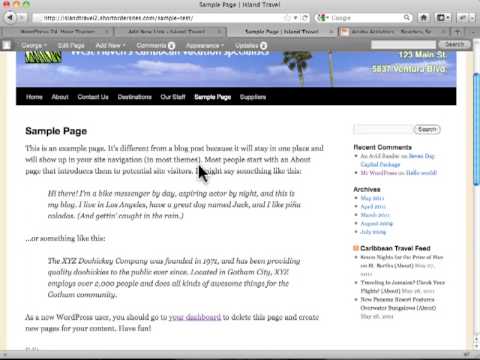The width and height of the screenshot is (480, 360).
Task: Switch to the fourth browser tab with orange icon
Action: coord(393,32)
